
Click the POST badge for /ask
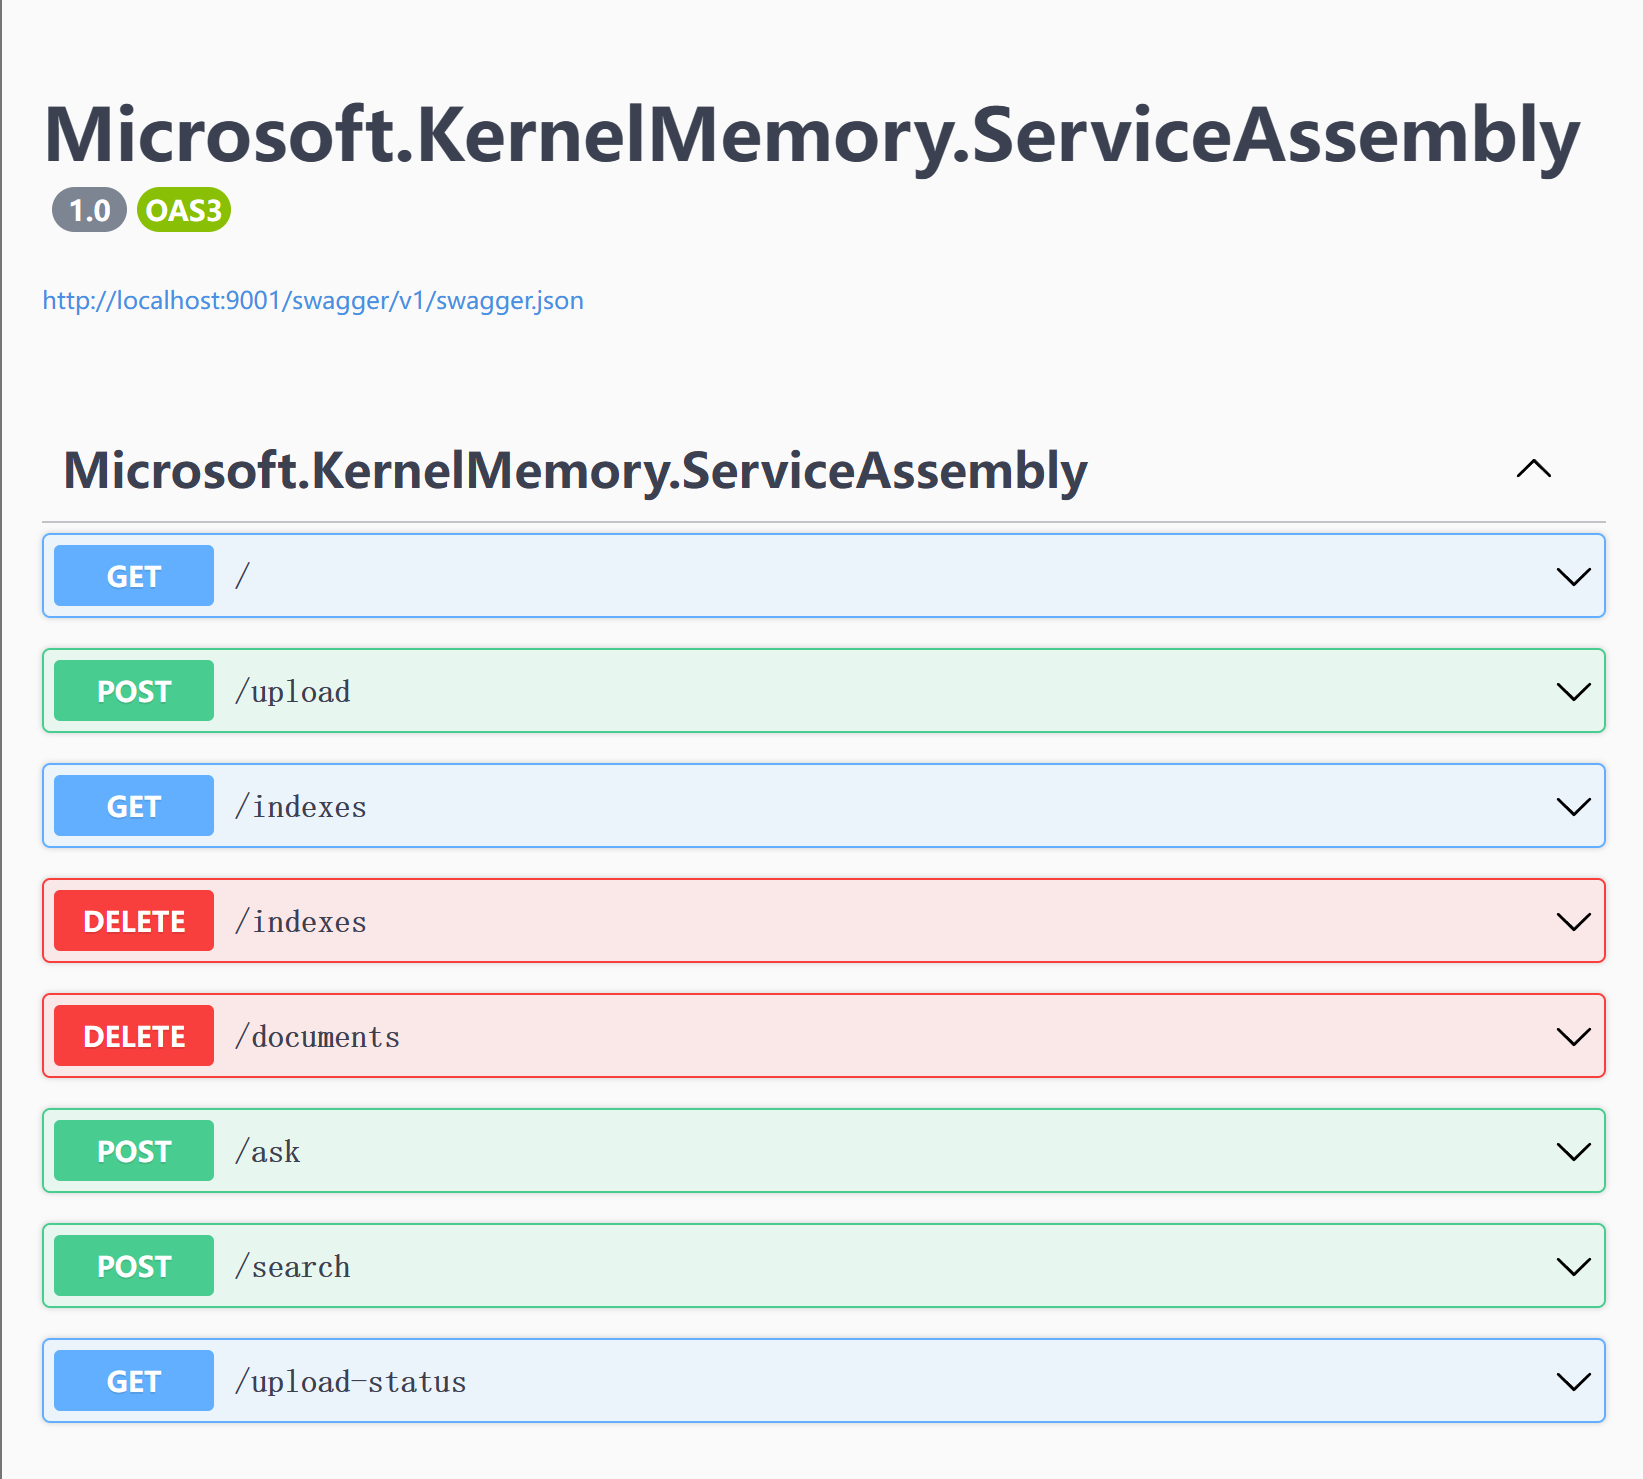pos(134,1151)
